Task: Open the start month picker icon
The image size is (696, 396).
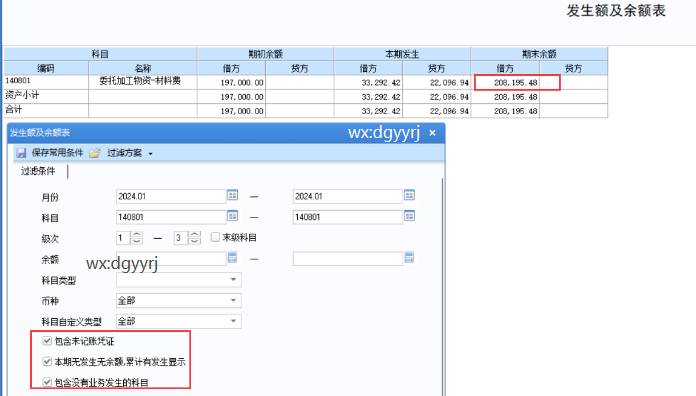Action: point(233,195)
